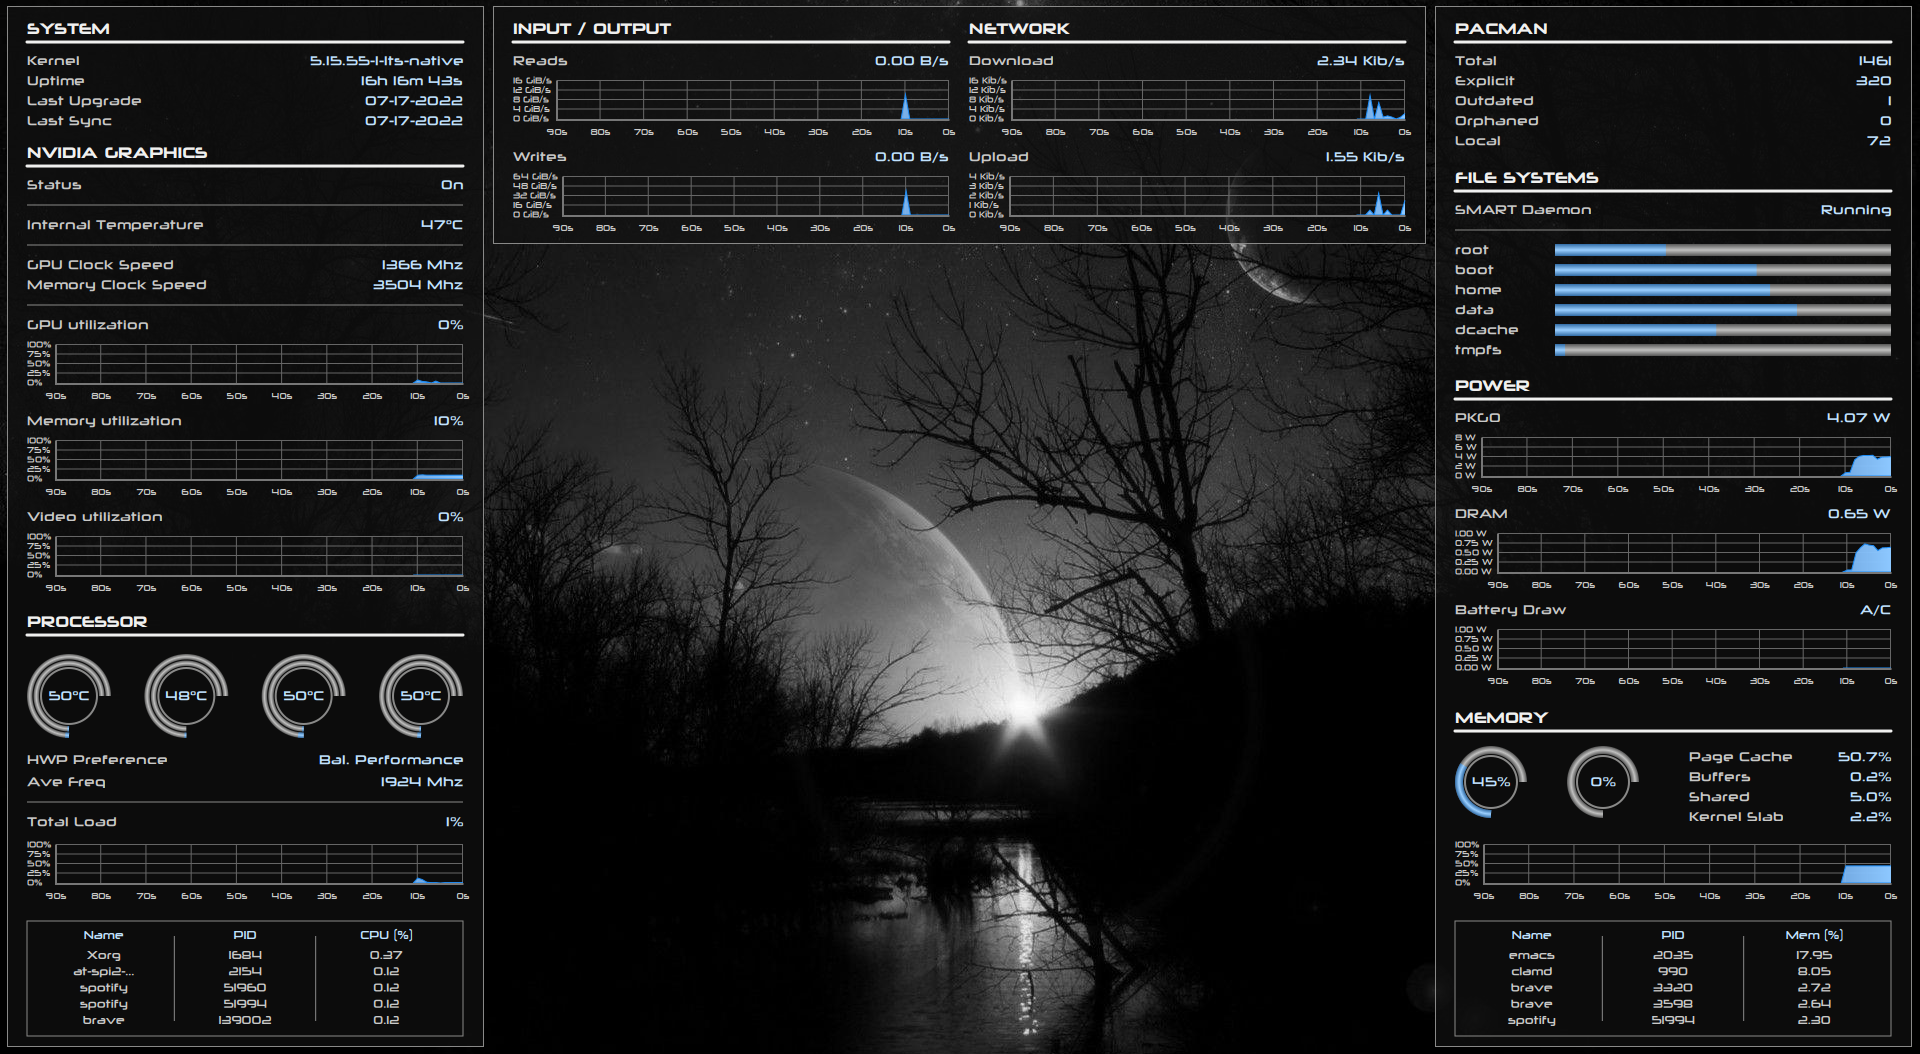Viewport: 1920px width, 1054px height.
Task: Click the 45% memory usage ring gauge
Action: [x=1490, y=782]
